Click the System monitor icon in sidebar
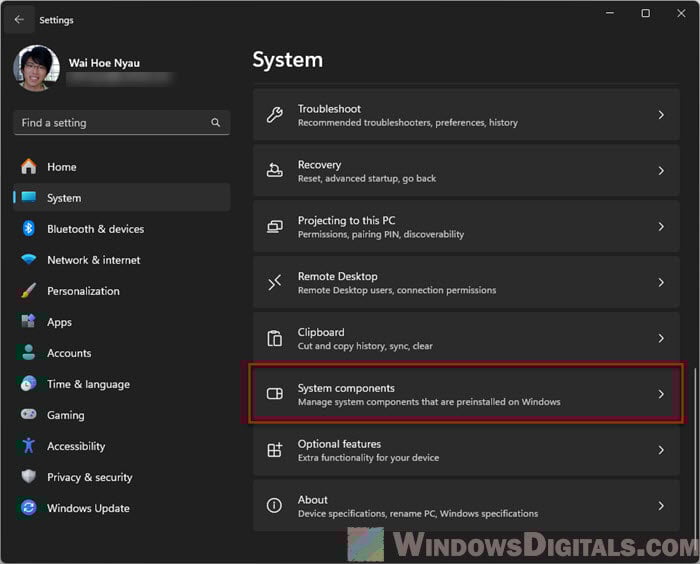Image resolution: width=700 pixels, height=564 pixels. tap(29, 197)
